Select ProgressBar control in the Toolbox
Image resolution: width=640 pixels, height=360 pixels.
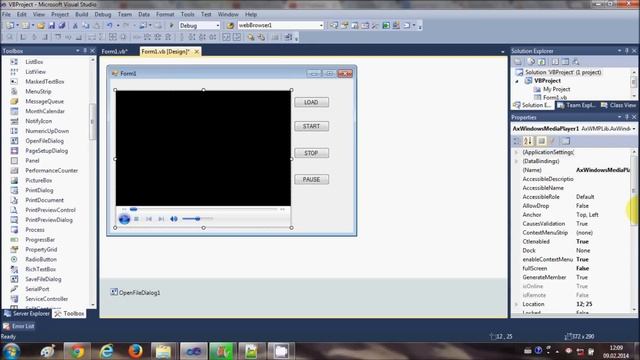pyautogui.click(x=40, y=240)
